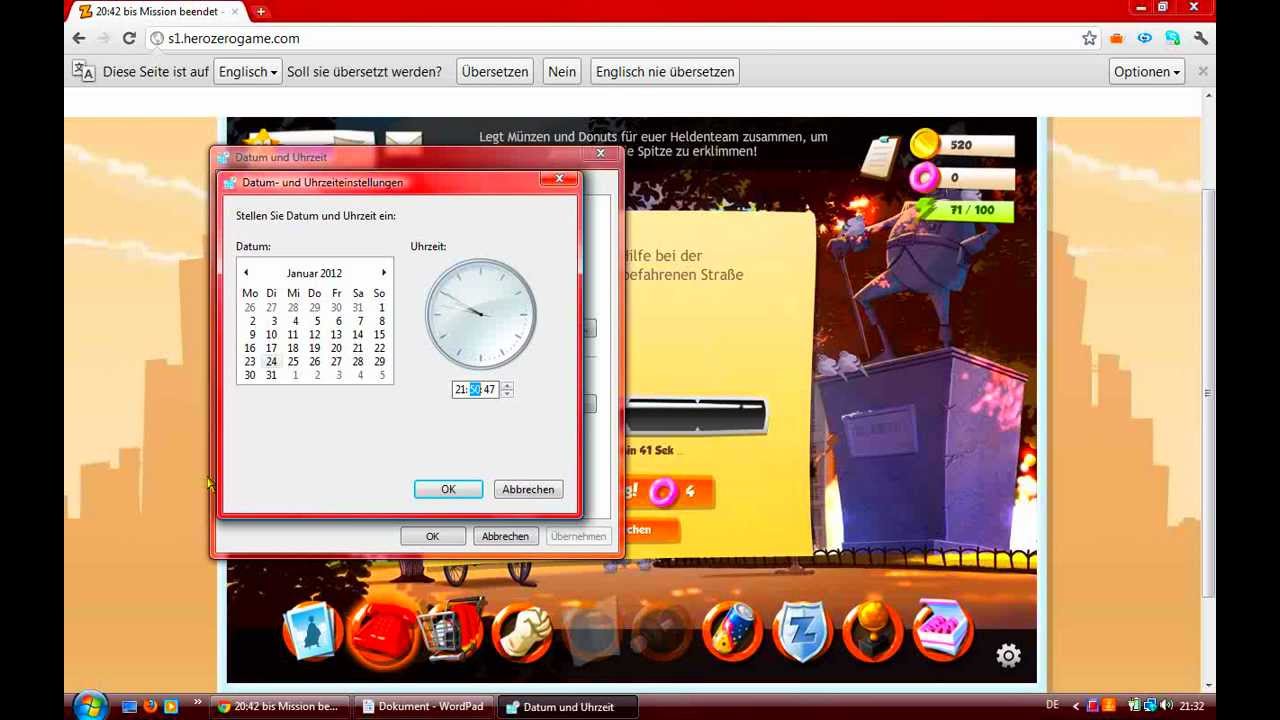The height and width of the screenshot is (720, 1280).
Task: Click OK in Datum und Uhrzeit window
Action: pyautogui.click(x=432, y=536)
